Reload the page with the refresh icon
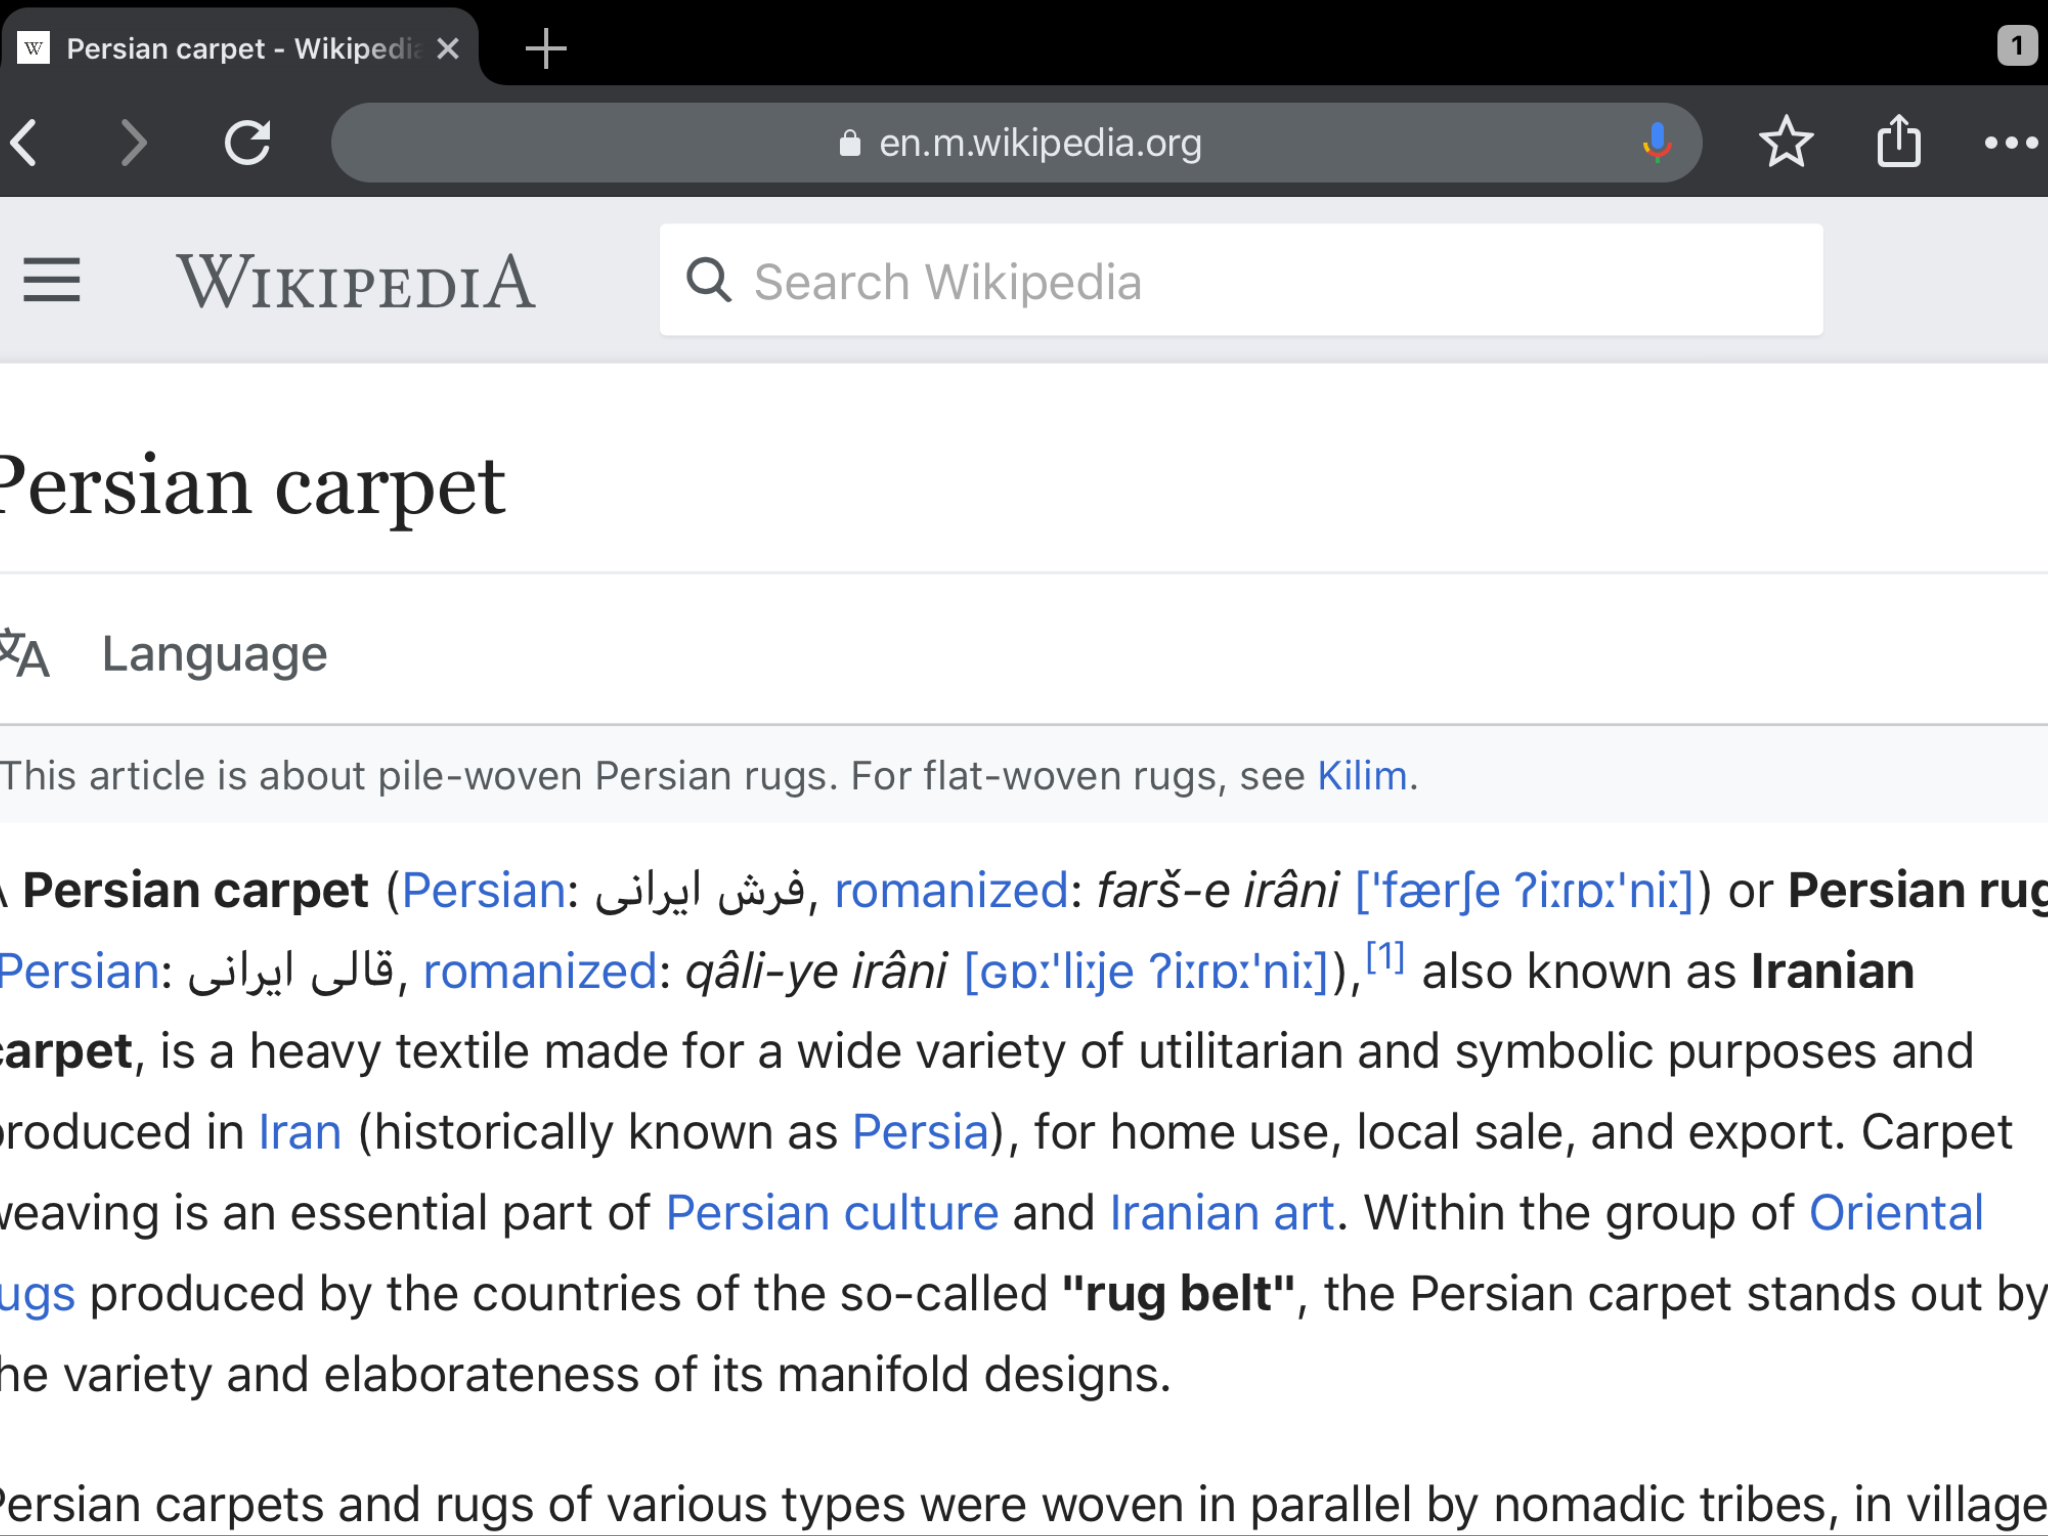The height and width of the screenshot is (1536, 2048). click(247, 142)
